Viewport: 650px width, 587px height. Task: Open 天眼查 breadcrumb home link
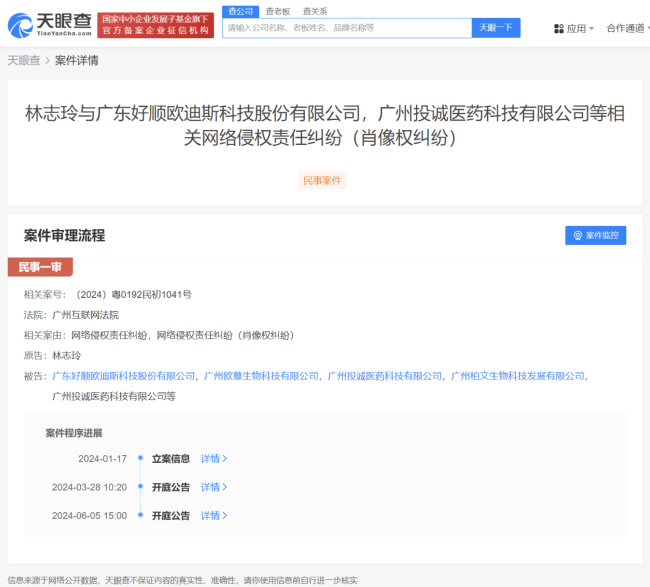pos(24,60)
